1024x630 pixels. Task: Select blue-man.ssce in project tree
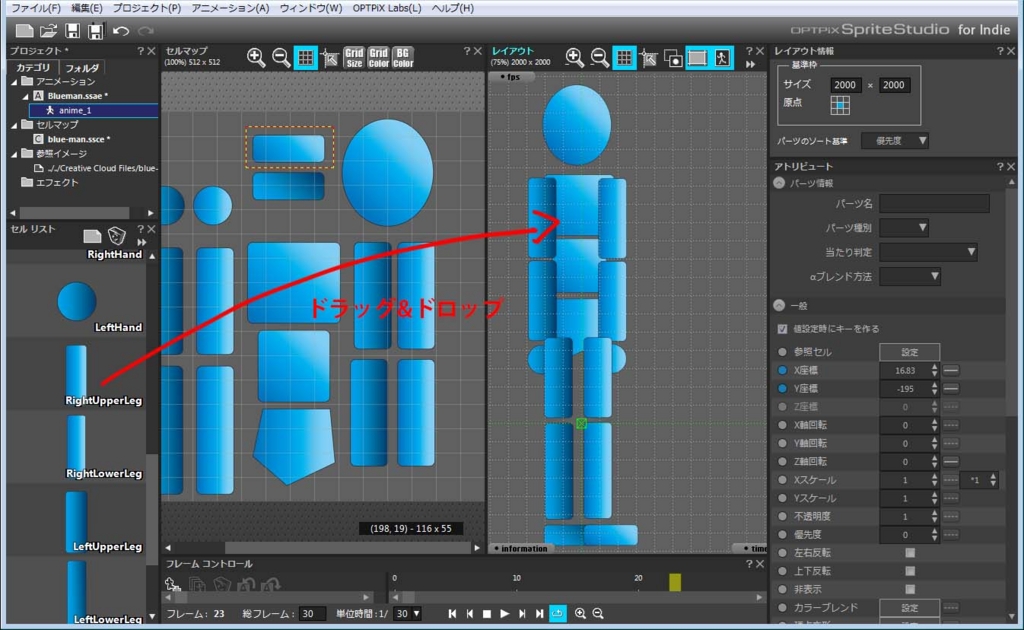click(78, 139)
